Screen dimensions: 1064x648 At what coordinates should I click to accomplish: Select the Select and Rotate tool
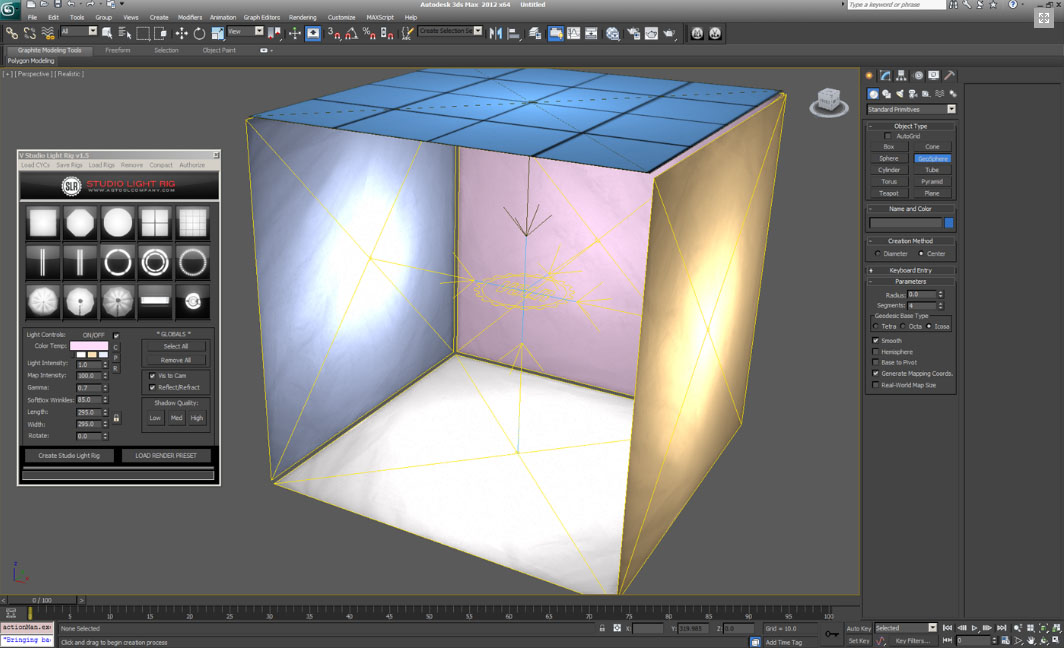click(199, 33)
